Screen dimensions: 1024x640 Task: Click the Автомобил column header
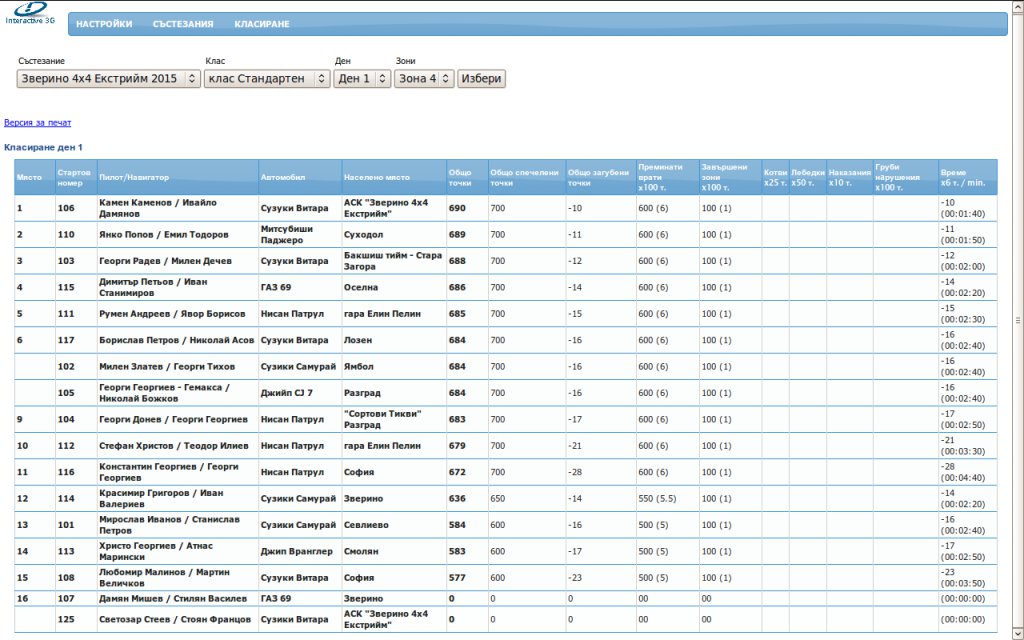[279, 177]
